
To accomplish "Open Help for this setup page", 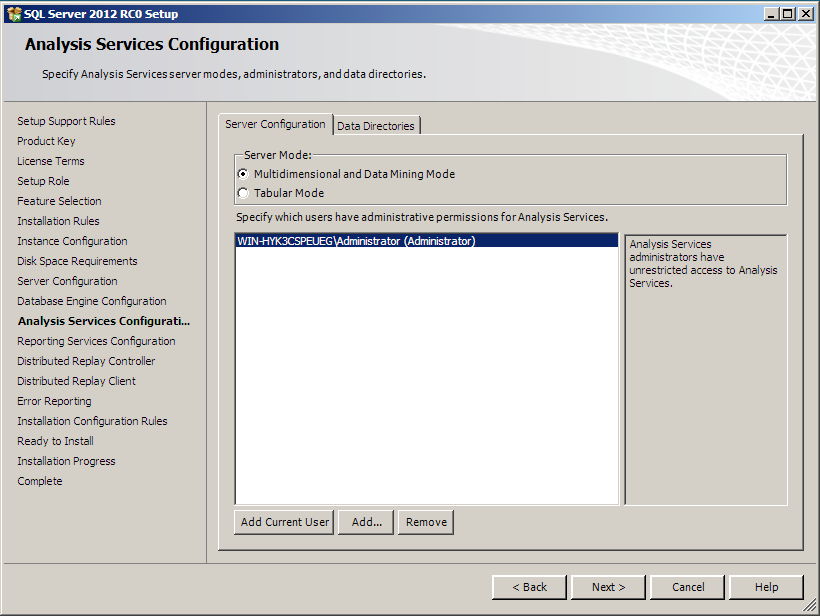I will coord(766,587).
